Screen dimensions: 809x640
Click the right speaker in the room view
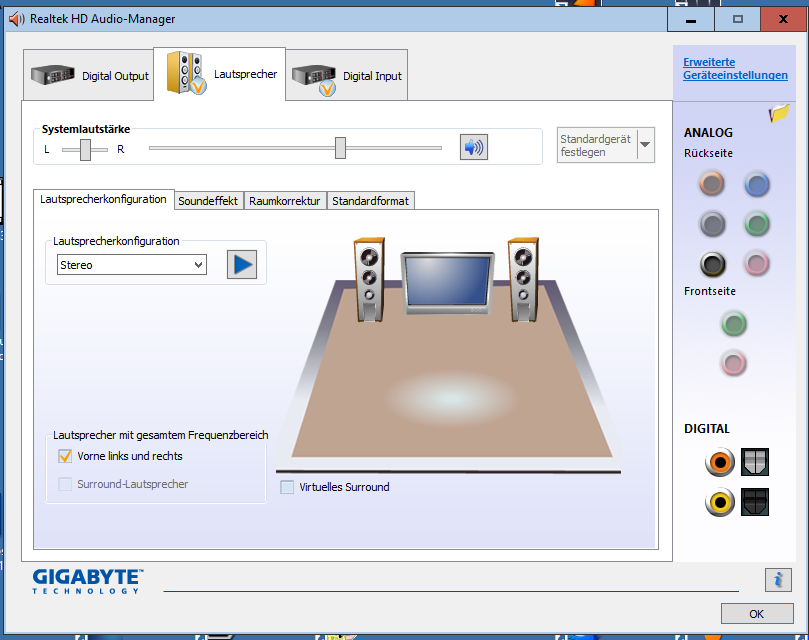[523, 280]
